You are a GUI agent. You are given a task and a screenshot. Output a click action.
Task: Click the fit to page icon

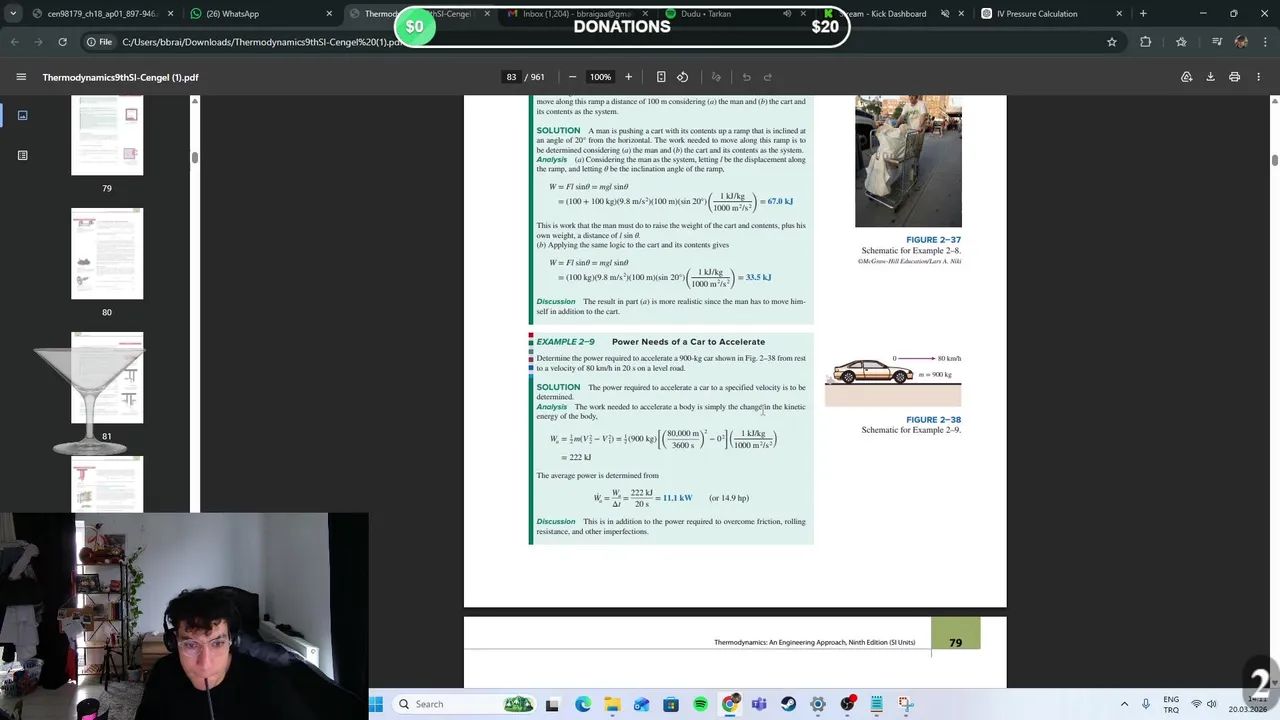pyautogui.click(x=661, y=77)
